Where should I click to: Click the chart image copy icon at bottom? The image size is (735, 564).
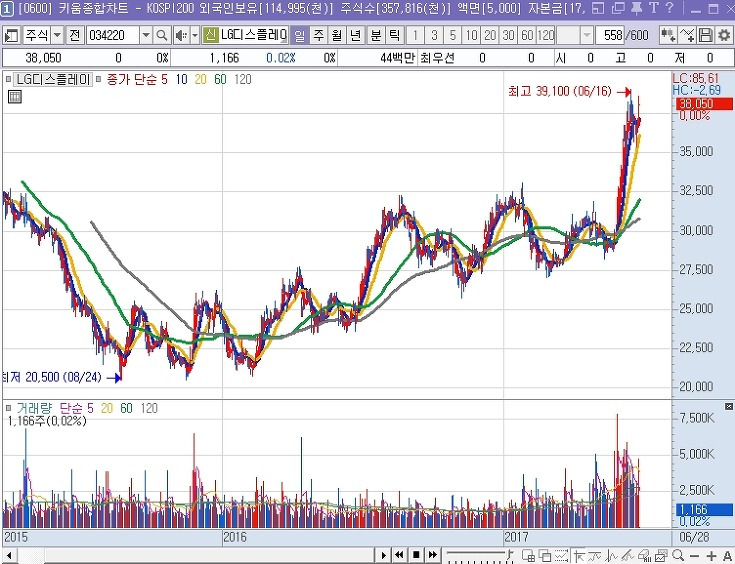click(661, 556)
